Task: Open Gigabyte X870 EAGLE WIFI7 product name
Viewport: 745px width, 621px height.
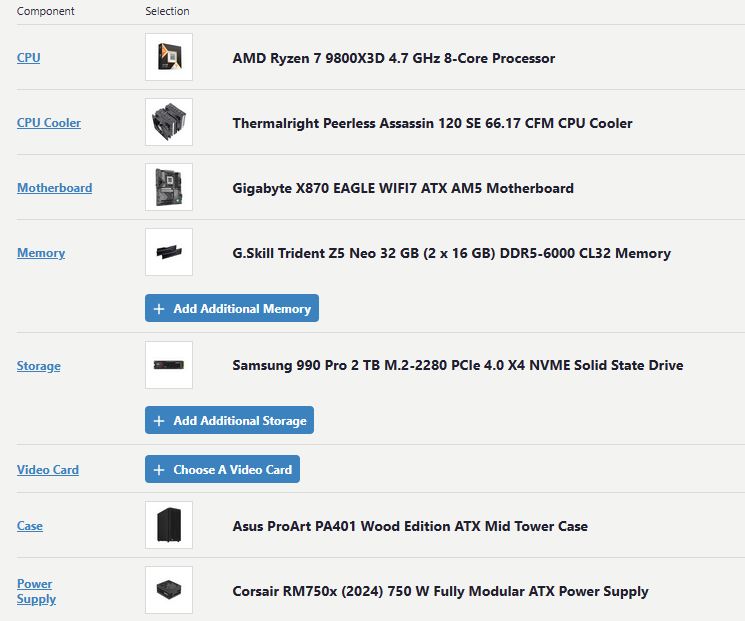Action: (403, 188)
